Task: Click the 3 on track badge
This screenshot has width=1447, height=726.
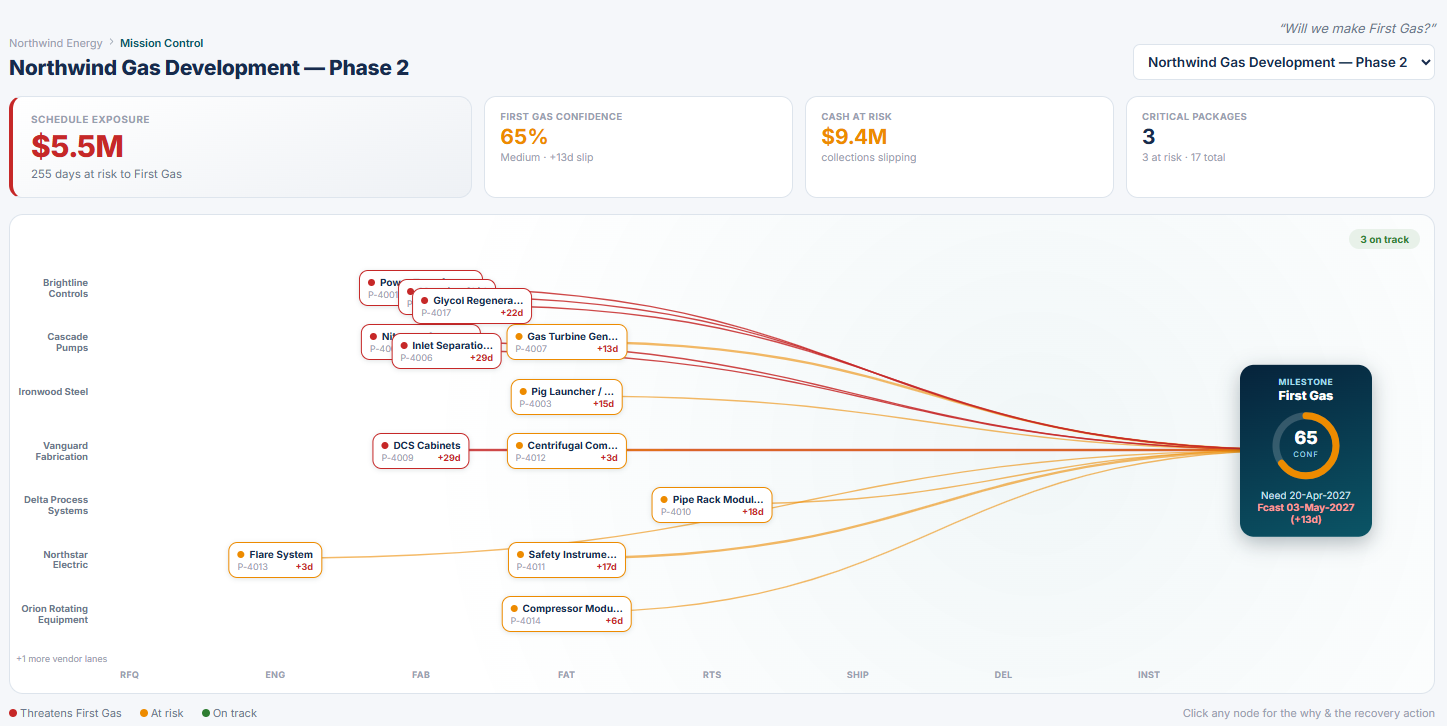Action: pyautogui.click(x=1384, y=240)
